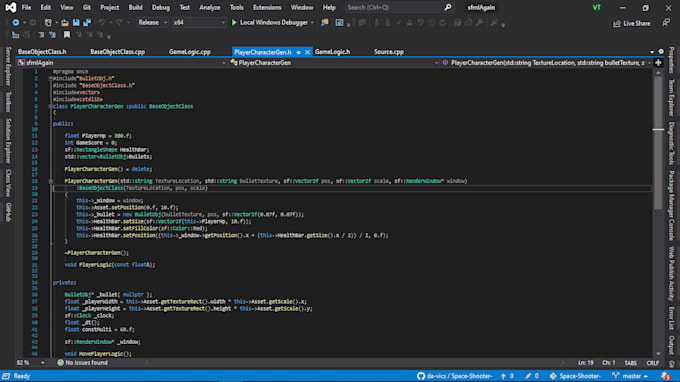Open the Error List side tab

pyautogui.click(x=671, y=319)
